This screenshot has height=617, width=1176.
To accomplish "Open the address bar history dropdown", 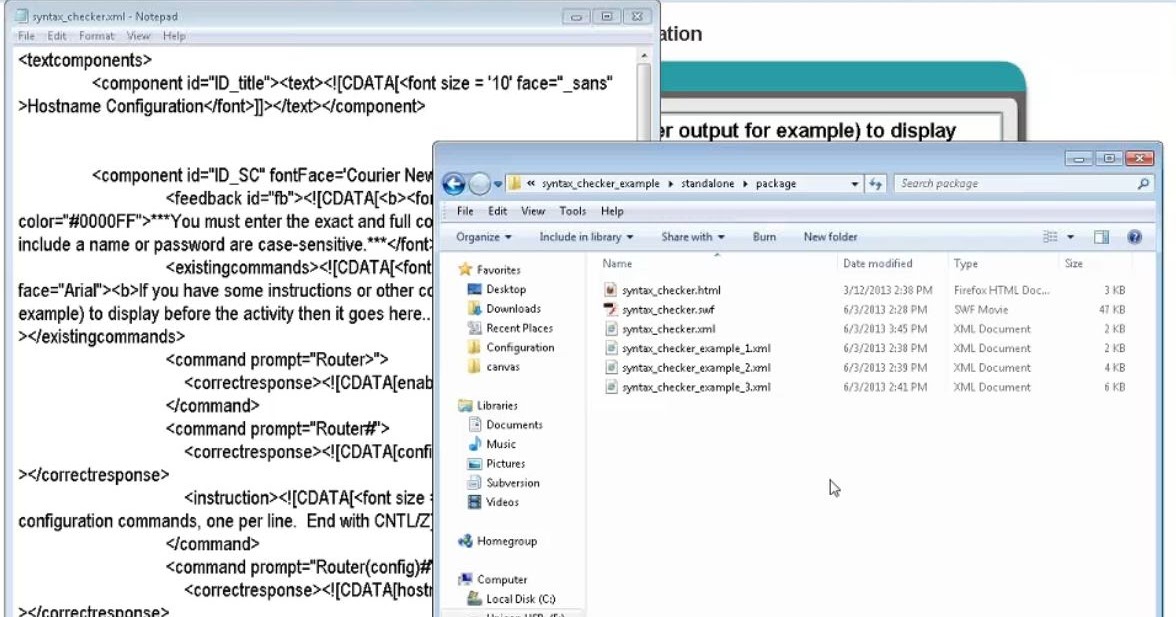I will coord(854,184).
